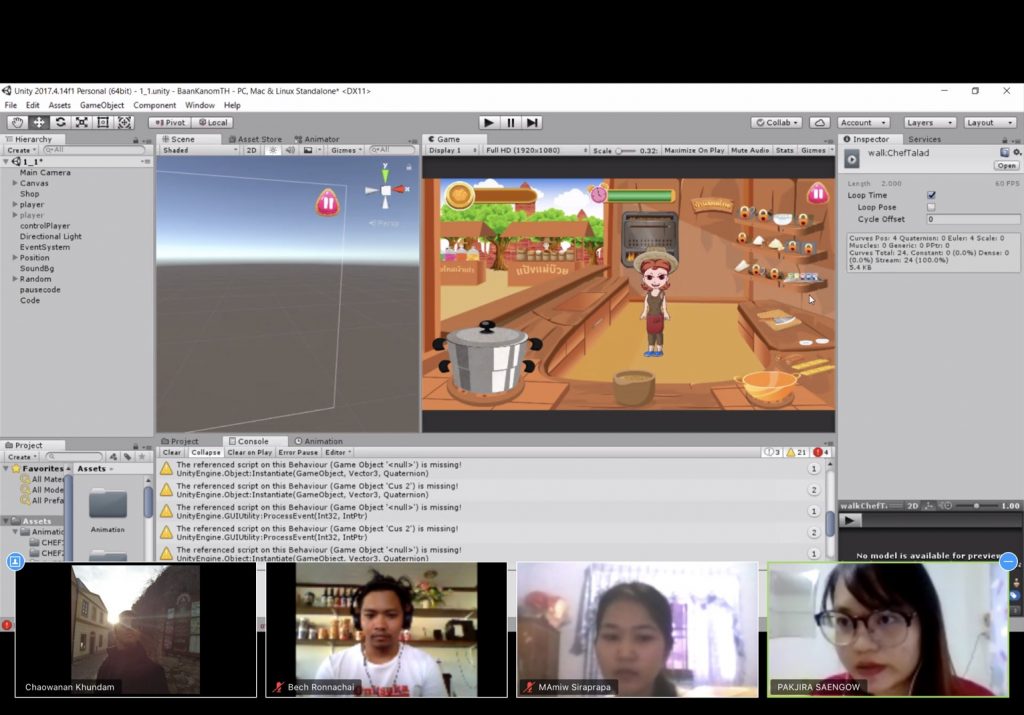
Task: Click the Clear button in Console
Action: 172,452
